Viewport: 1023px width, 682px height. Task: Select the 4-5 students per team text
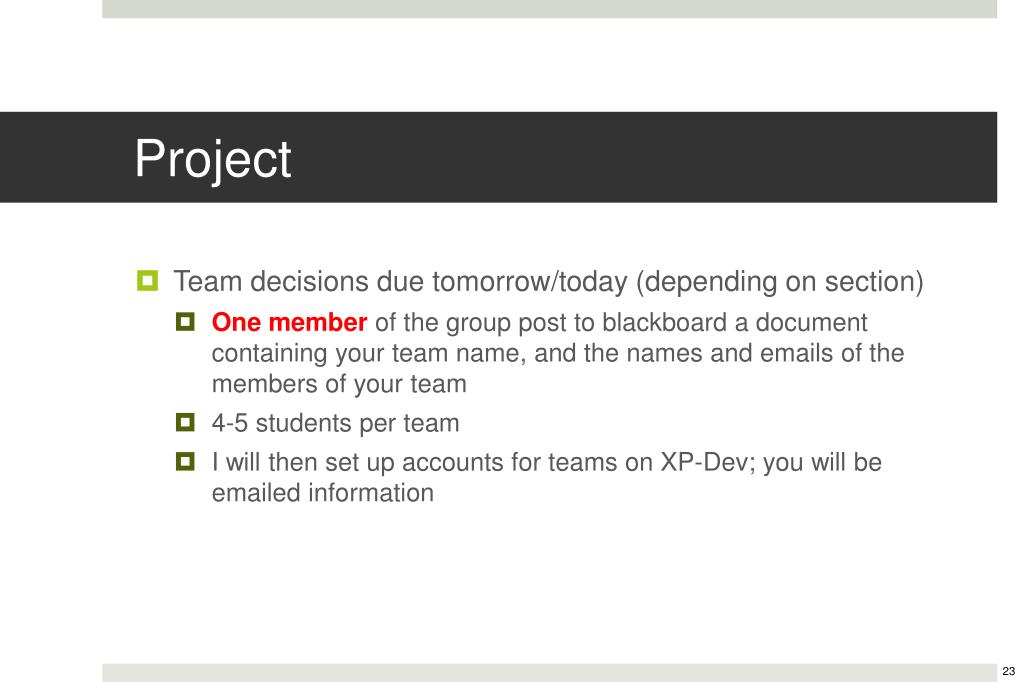(x=335, y=424)
